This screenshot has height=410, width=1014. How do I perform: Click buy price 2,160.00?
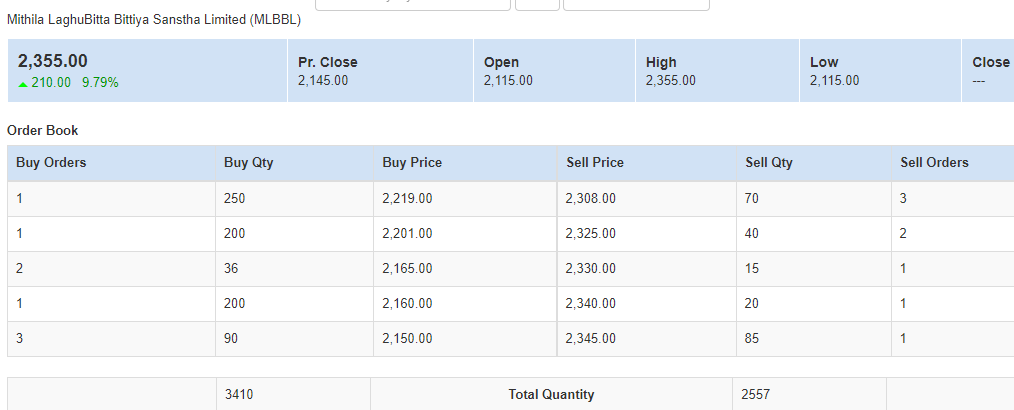click(407, 303)
